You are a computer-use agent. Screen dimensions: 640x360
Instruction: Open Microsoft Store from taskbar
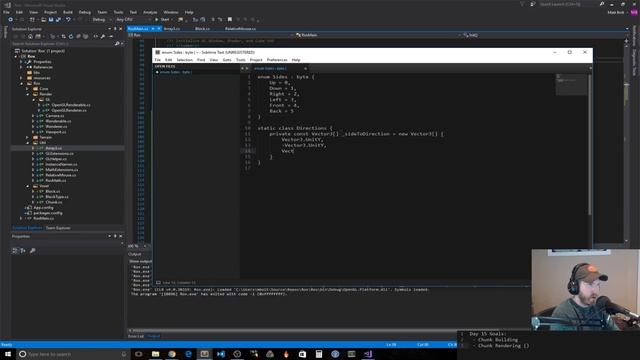(302, 354)
